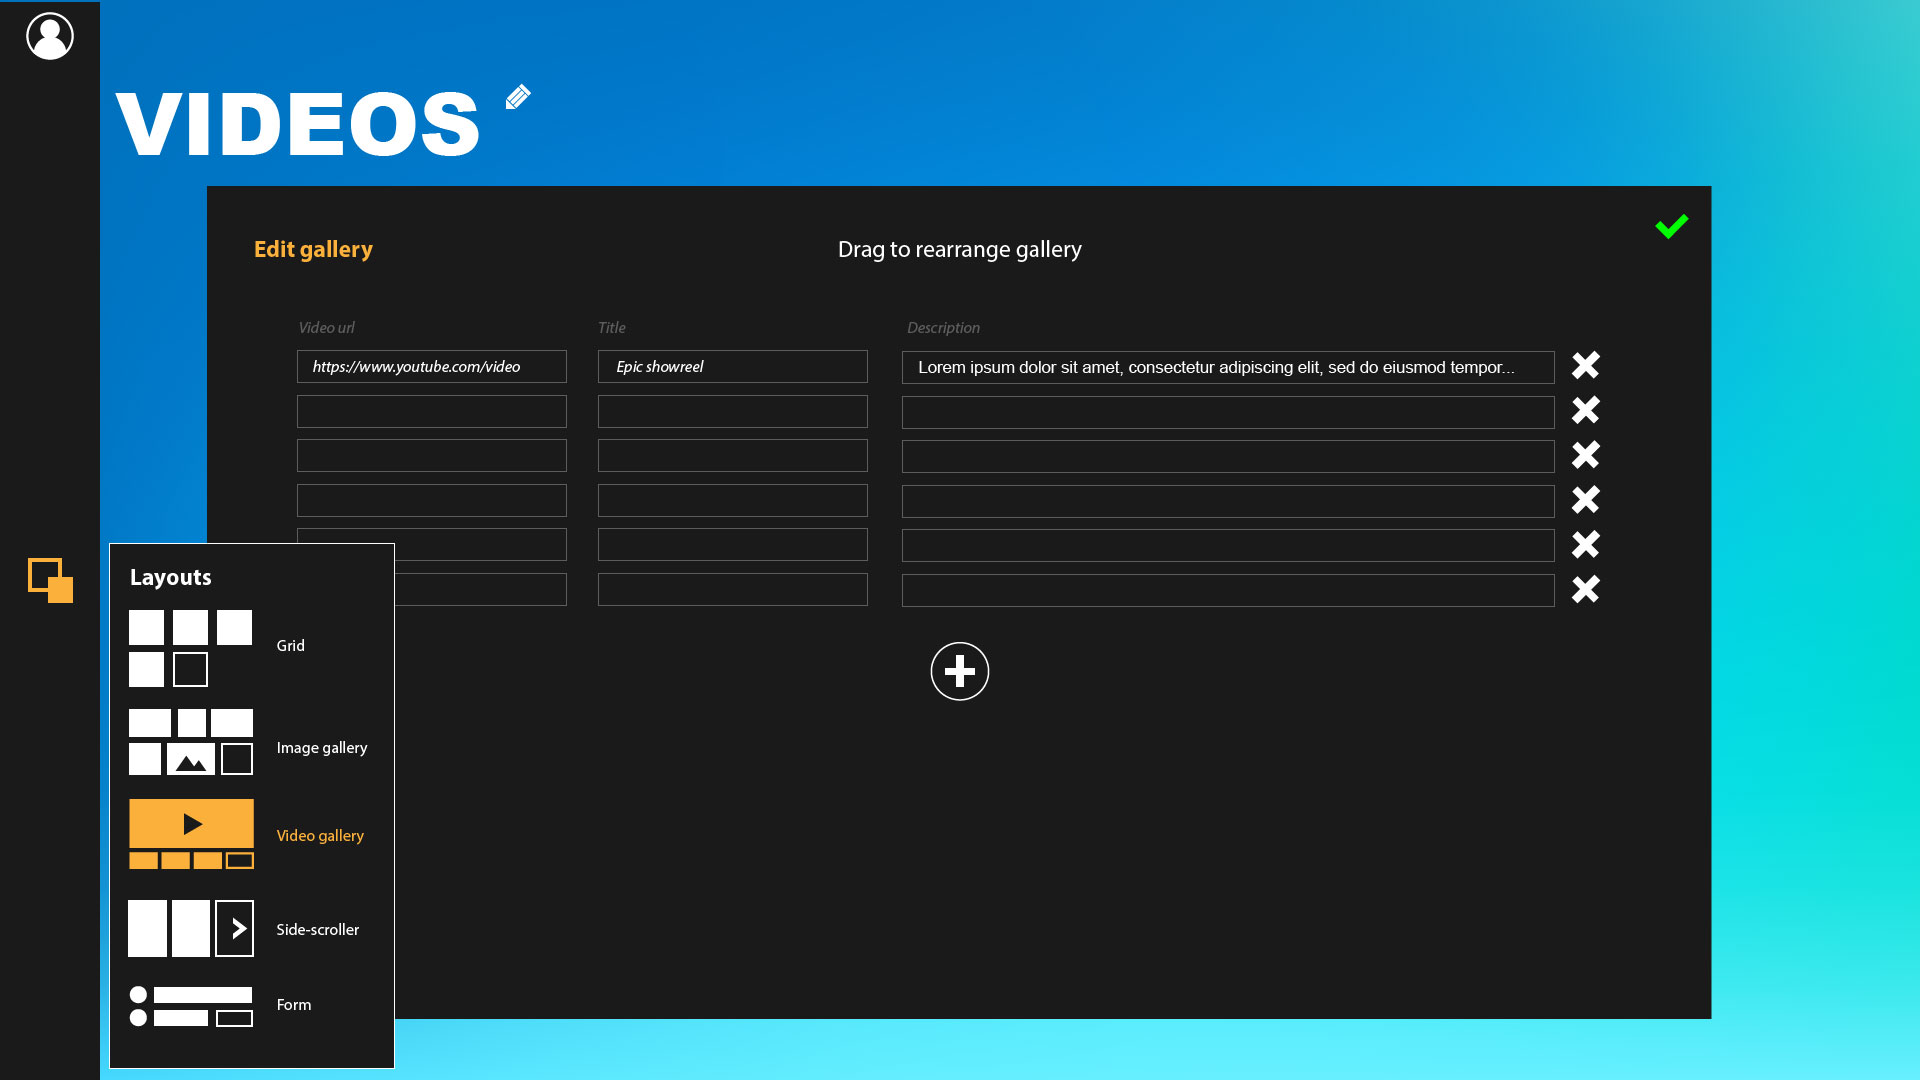Click the Title column label
Image resolution: width=1920 pixels, height=1080 pixels.
tap(611, 328)
